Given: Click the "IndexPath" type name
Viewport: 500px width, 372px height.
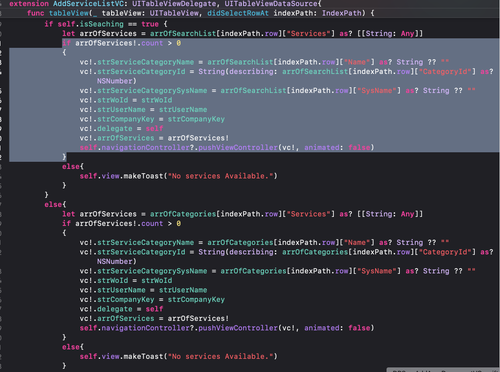Looking at the screenshot, I should point(341,13).
